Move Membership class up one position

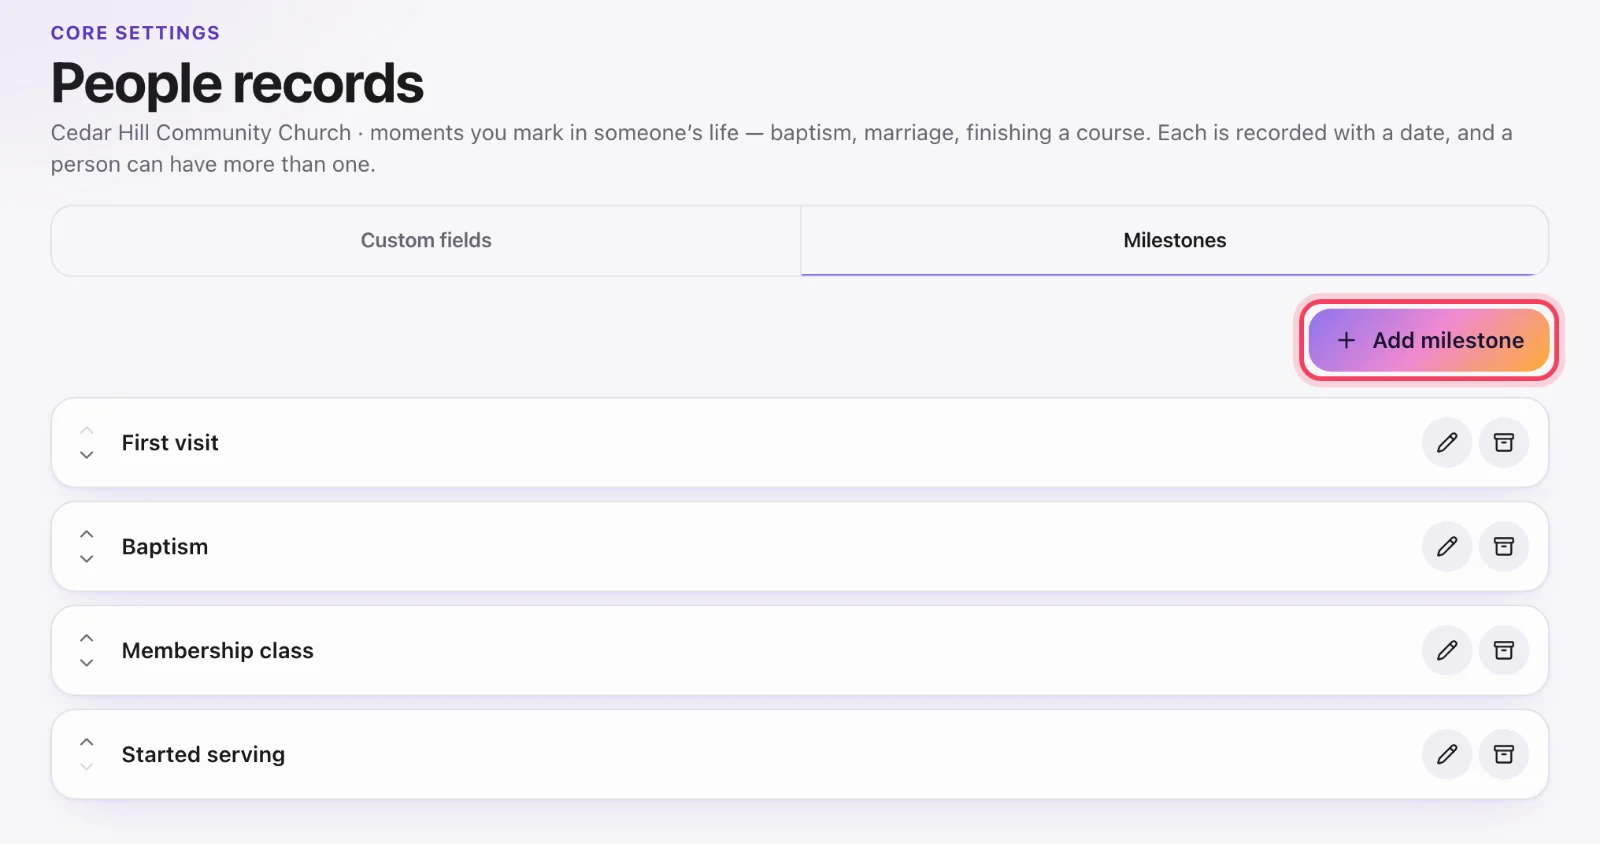pos(87,638)
